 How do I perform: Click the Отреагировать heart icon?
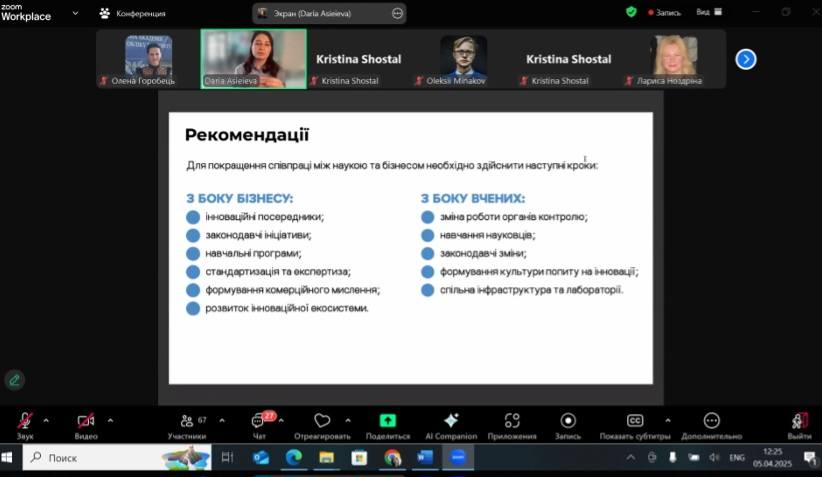[321, 421]
